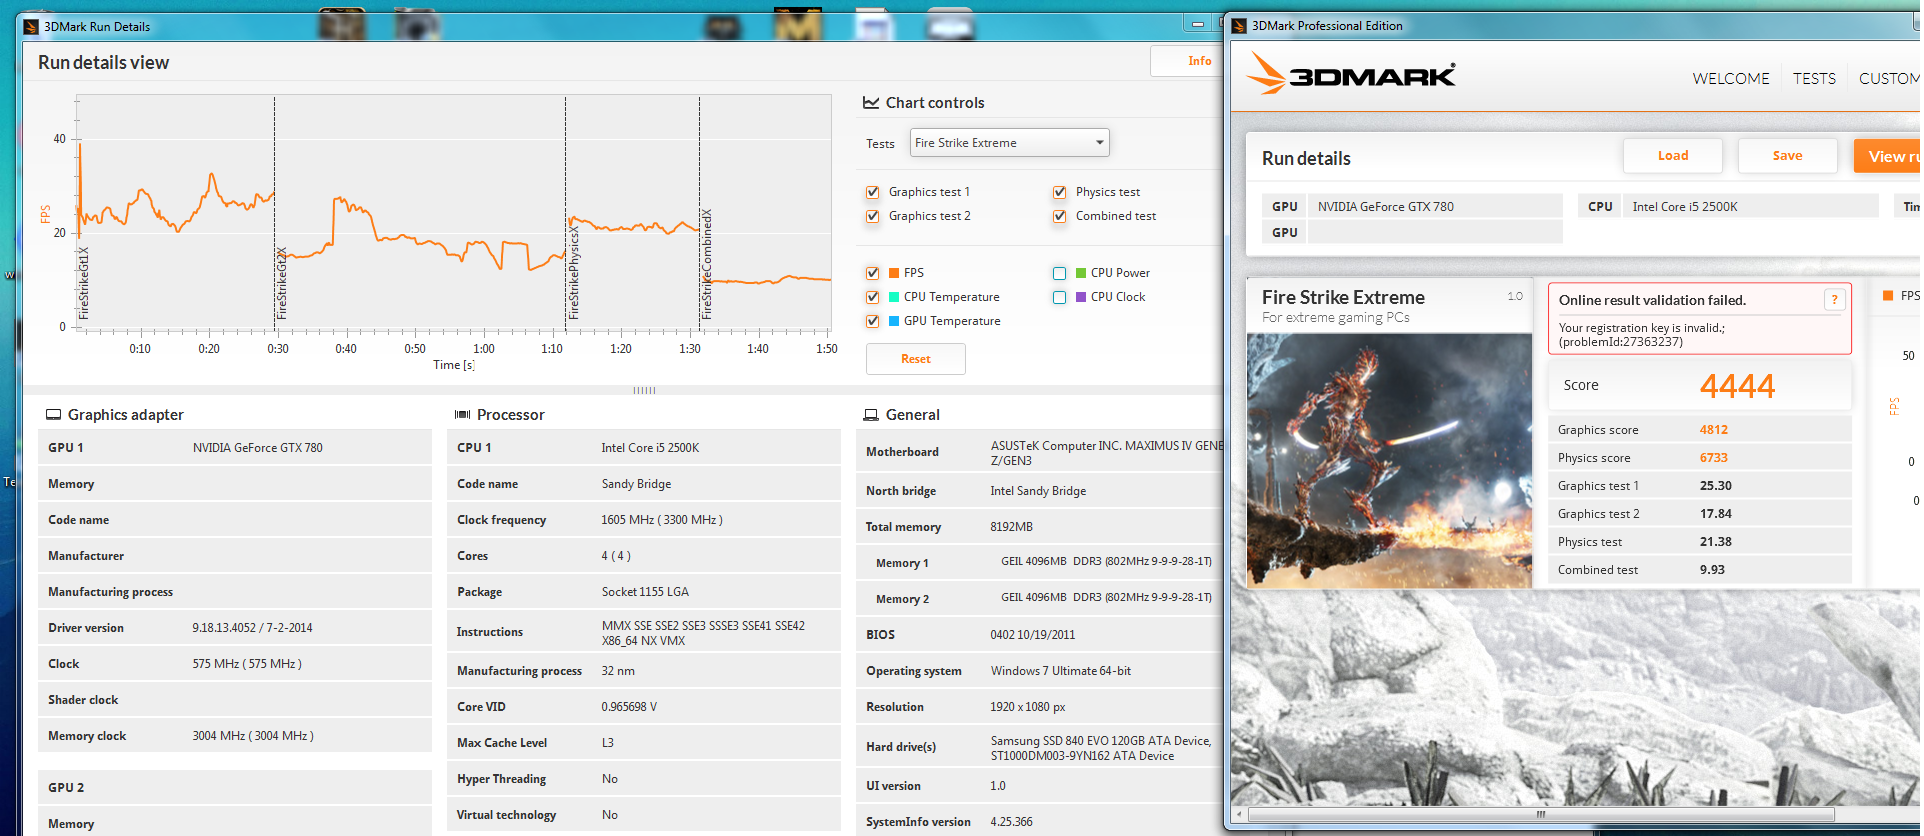1924x836 pixels.
Task: Select the Samsung SSD 840 EVO hard drive entry
Action: pyautogui.click(x=1101, y=741)
